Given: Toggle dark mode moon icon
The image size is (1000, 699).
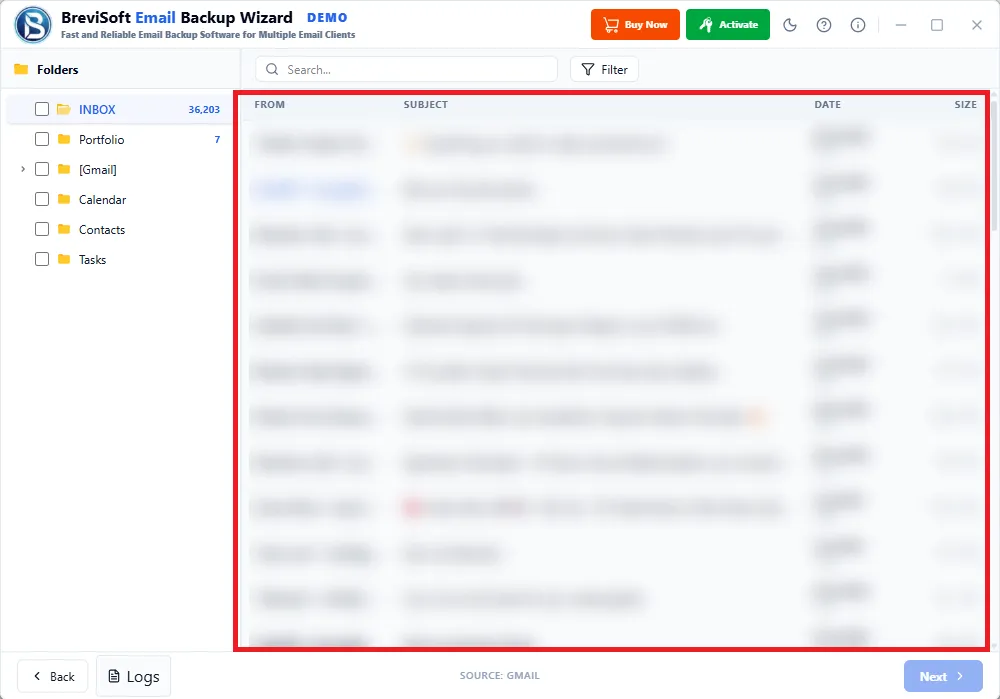Looking at the screenshot, I should click(x=790, y=25).
